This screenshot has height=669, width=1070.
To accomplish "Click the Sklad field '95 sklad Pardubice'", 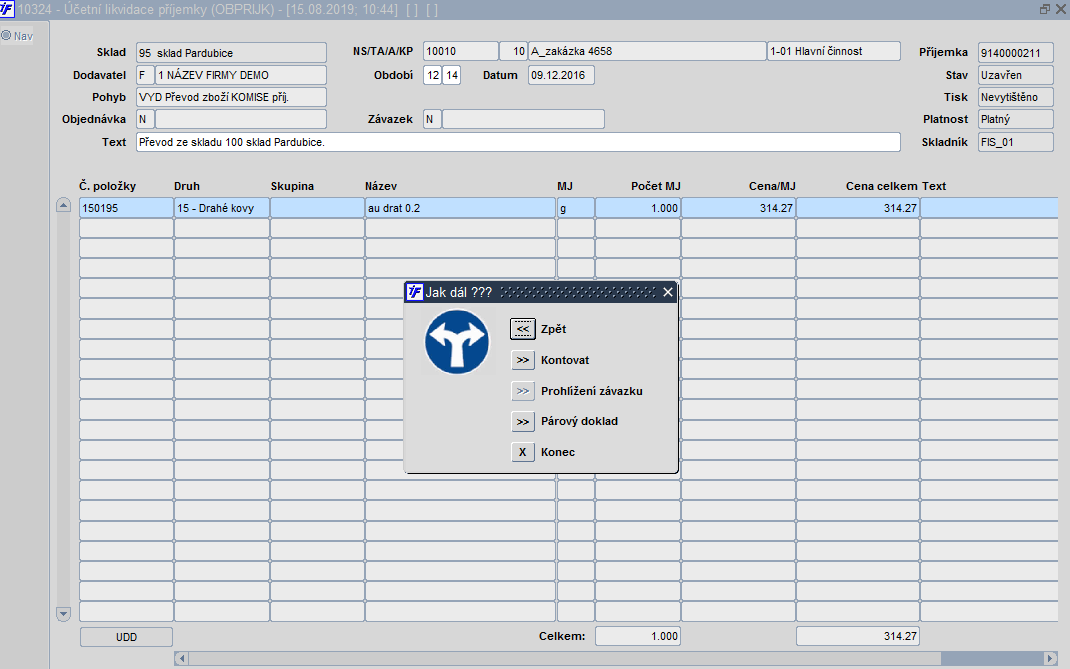I will tap(231, 53).
